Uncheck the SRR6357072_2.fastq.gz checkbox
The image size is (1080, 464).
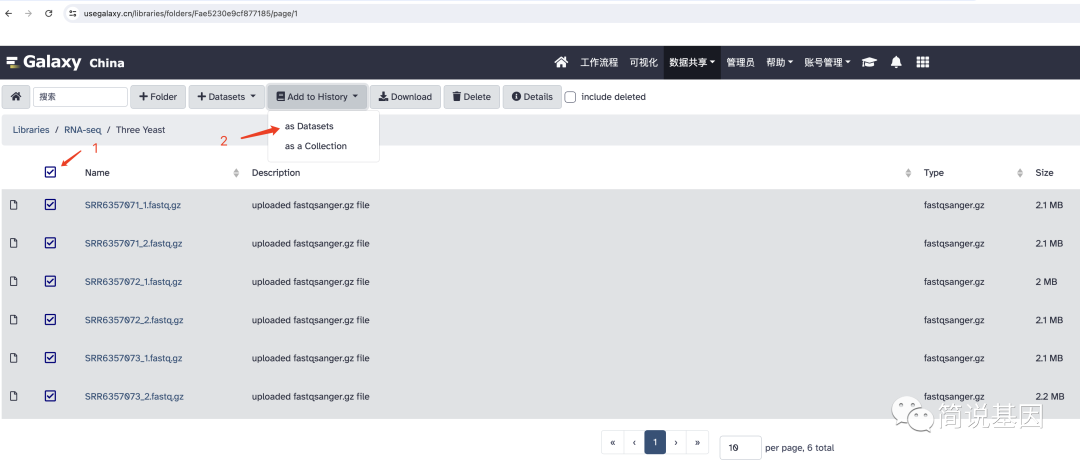pos(50,319)
